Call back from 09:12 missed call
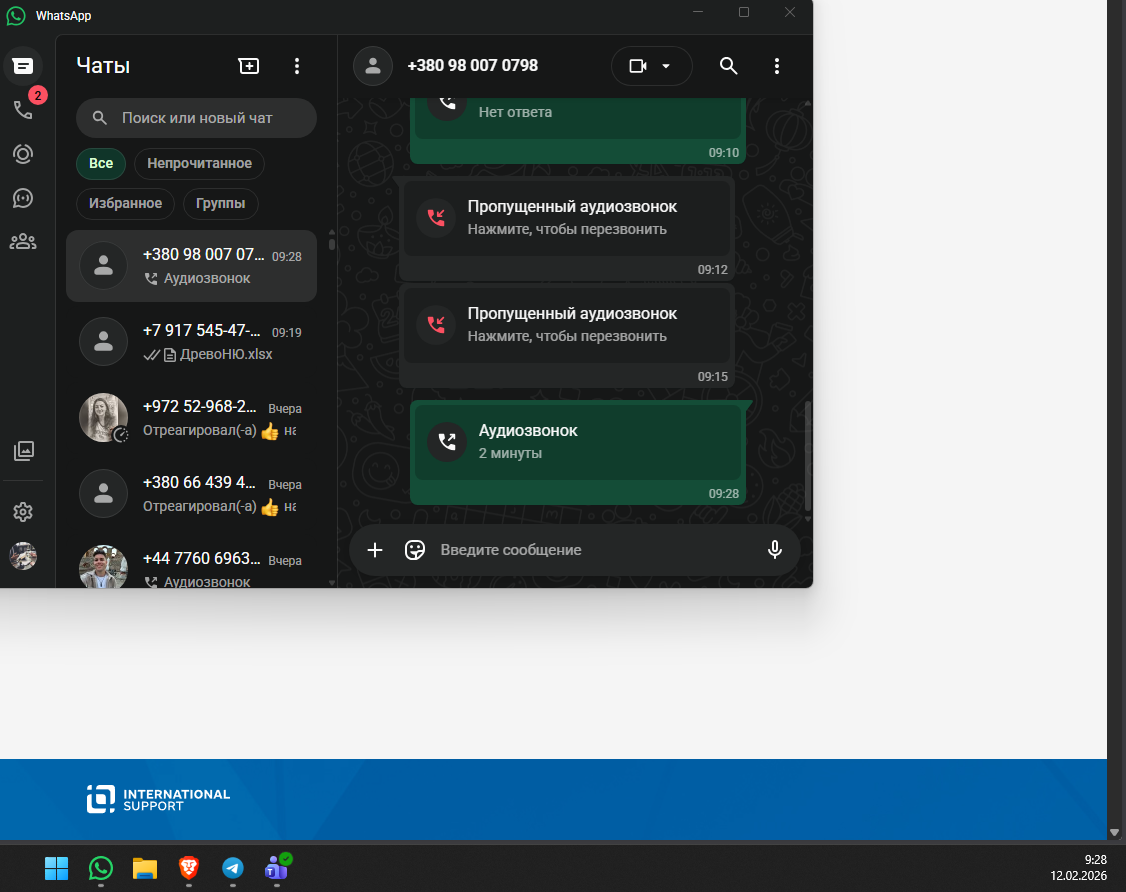Screen dimensions: 1126x892 pos(567,218)
